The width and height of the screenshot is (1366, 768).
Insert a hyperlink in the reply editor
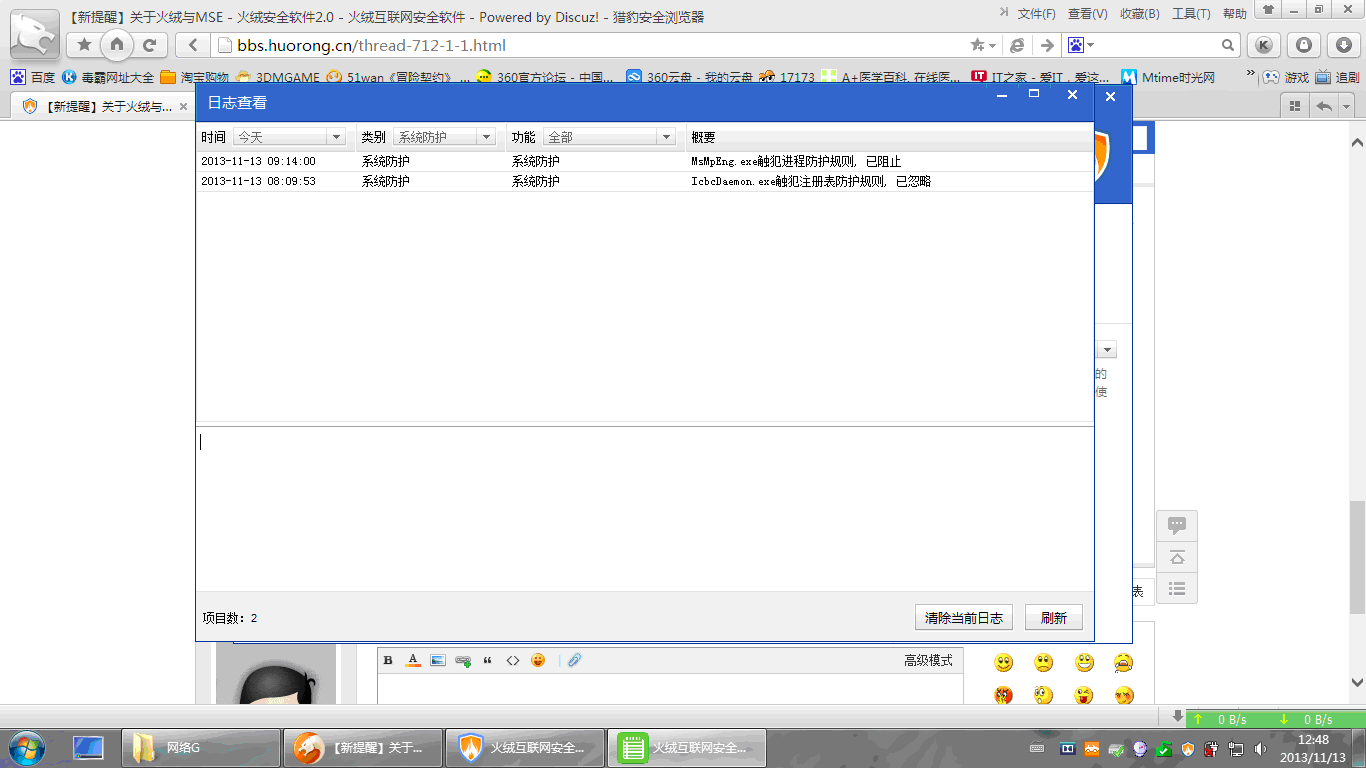[x=462, y=660]
